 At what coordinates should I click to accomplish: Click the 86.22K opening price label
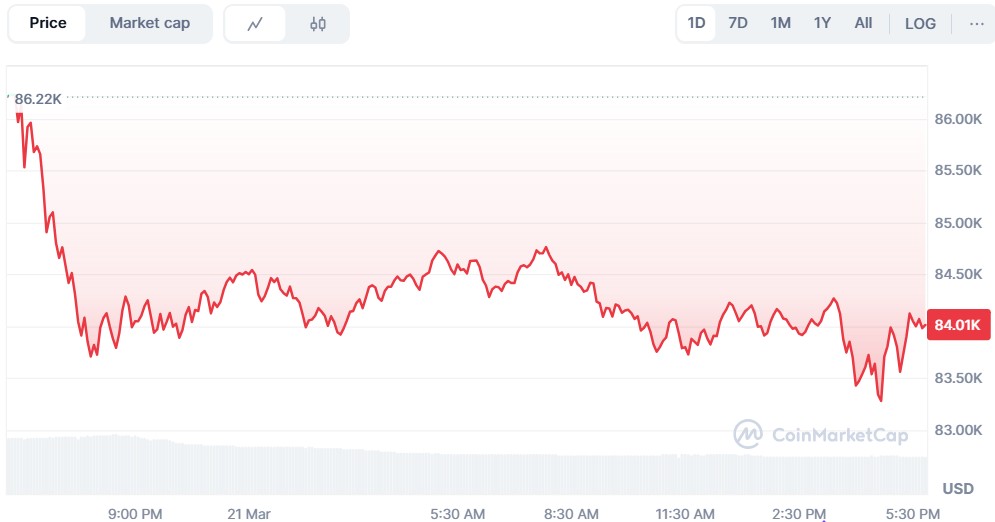coord(38,98)
